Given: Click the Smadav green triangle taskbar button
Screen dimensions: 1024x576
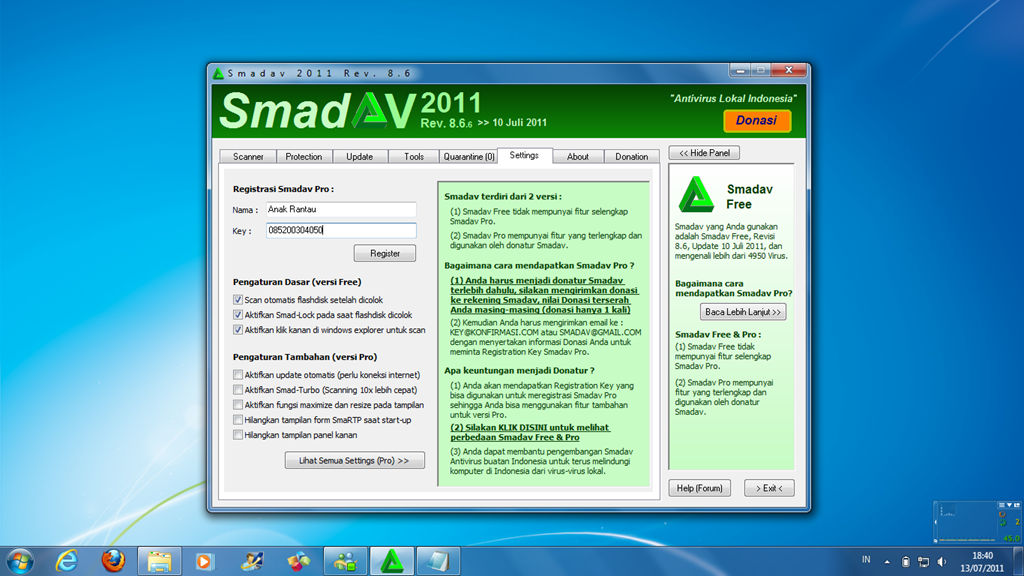Looking at the screenshot, I should (392, 562).
